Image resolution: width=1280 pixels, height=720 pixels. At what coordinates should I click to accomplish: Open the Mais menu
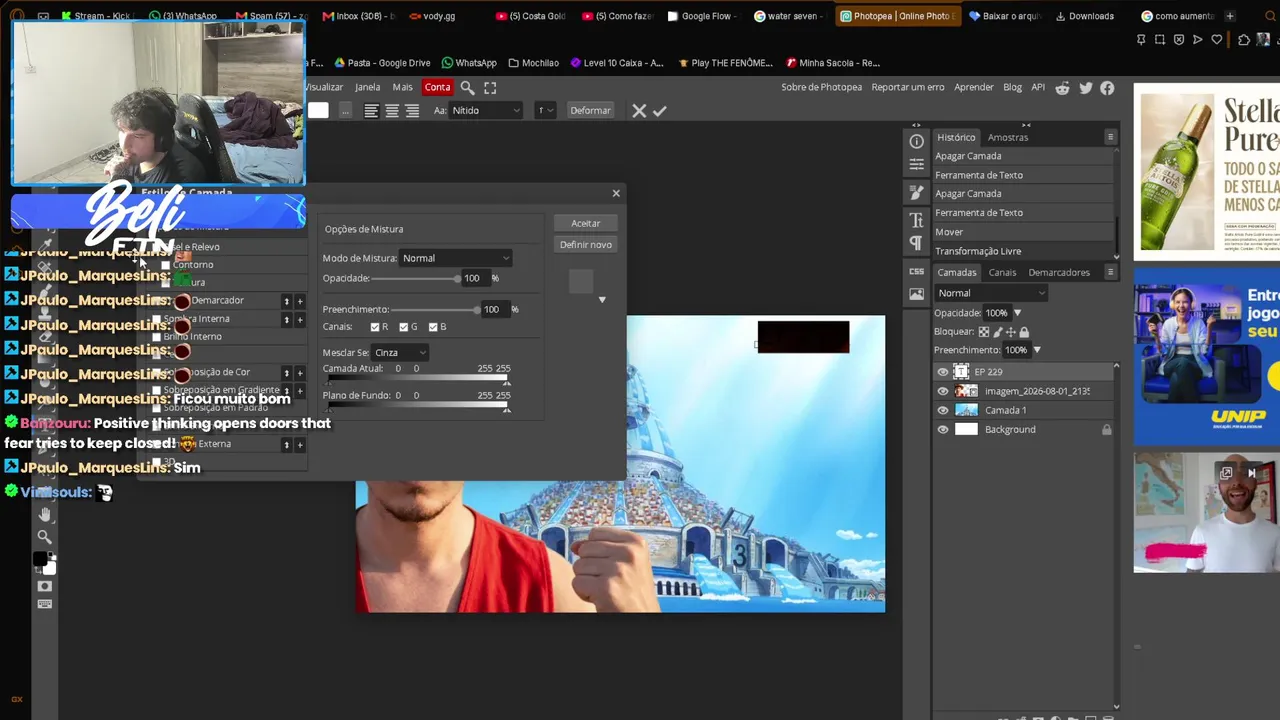402,88
